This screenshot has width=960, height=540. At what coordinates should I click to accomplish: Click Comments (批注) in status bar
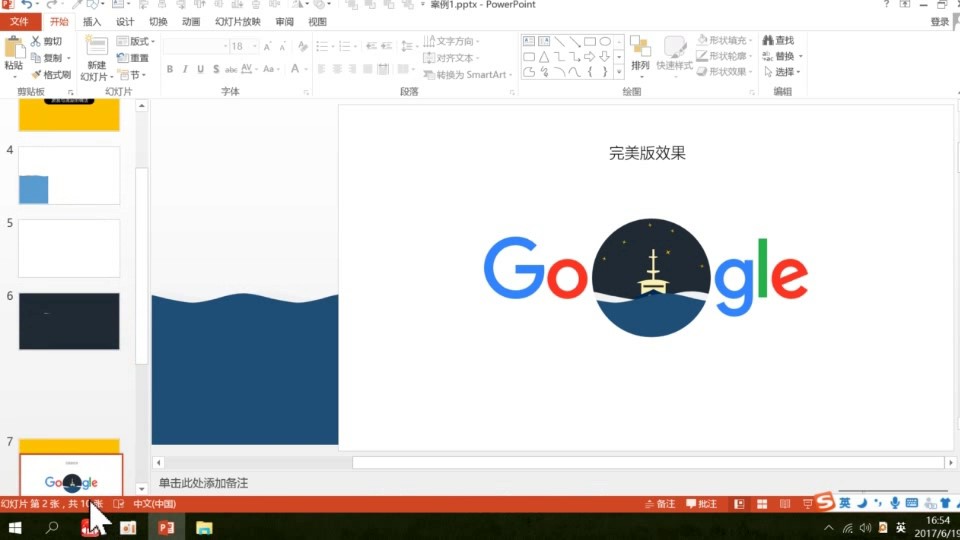coord(702,504)
